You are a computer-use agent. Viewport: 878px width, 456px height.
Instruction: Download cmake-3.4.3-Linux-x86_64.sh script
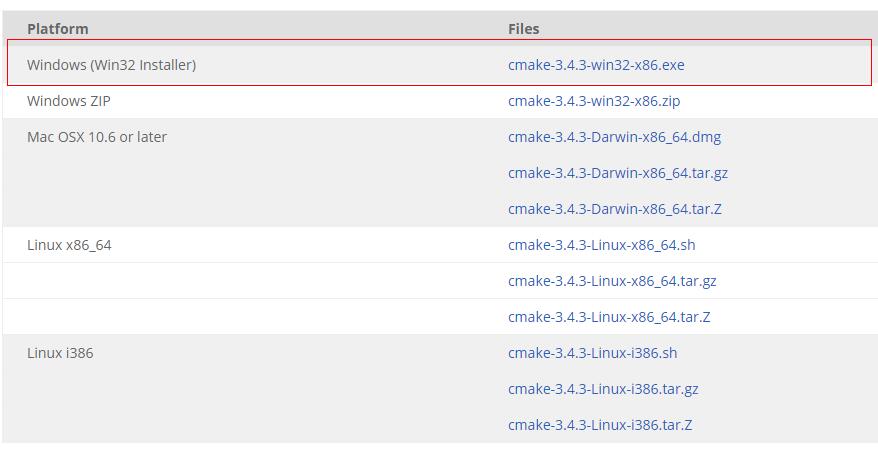click(x=601, y=245)
